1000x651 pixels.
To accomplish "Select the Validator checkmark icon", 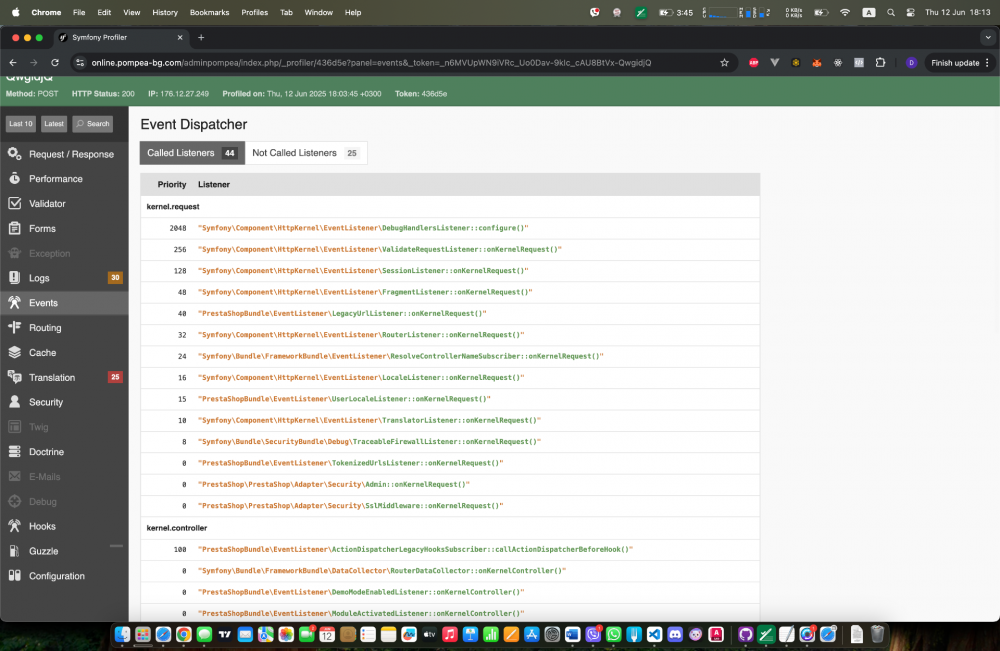I will pyautogui.click(x=15, y=203).
